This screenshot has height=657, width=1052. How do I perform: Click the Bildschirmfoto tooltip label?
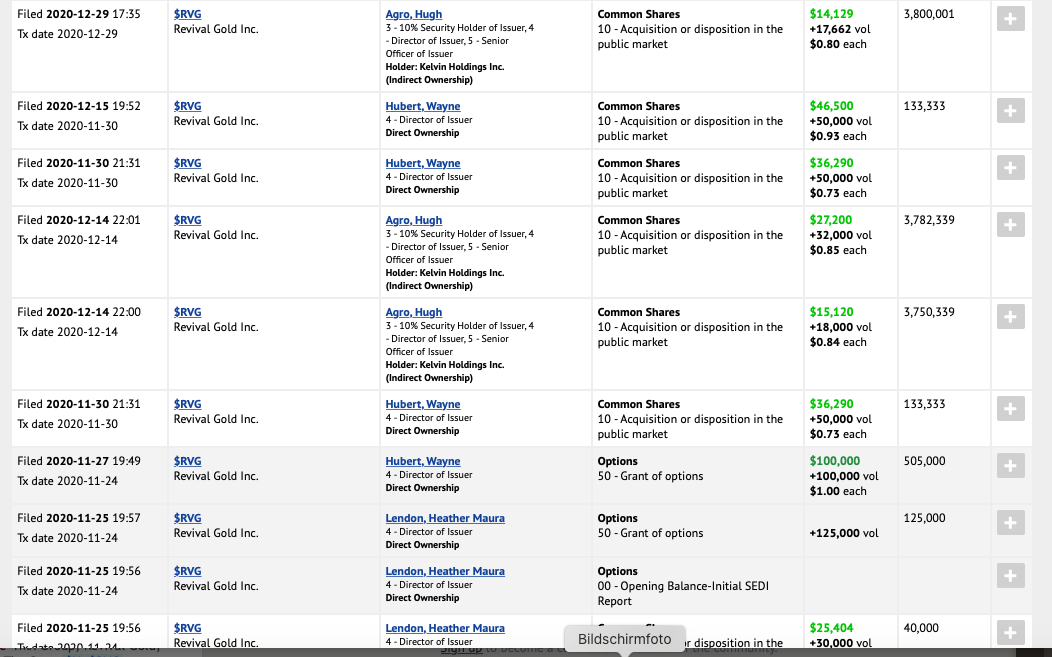coord(625,639)
